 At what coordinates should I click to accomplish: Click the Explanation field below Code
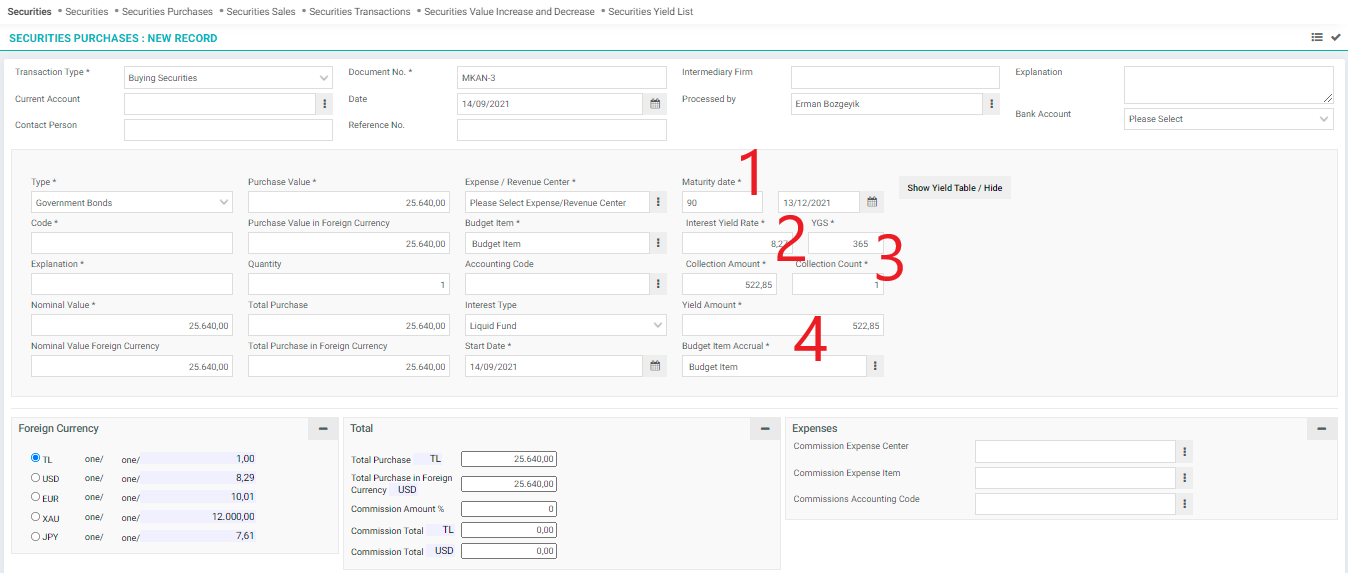[x=132, y=285]
